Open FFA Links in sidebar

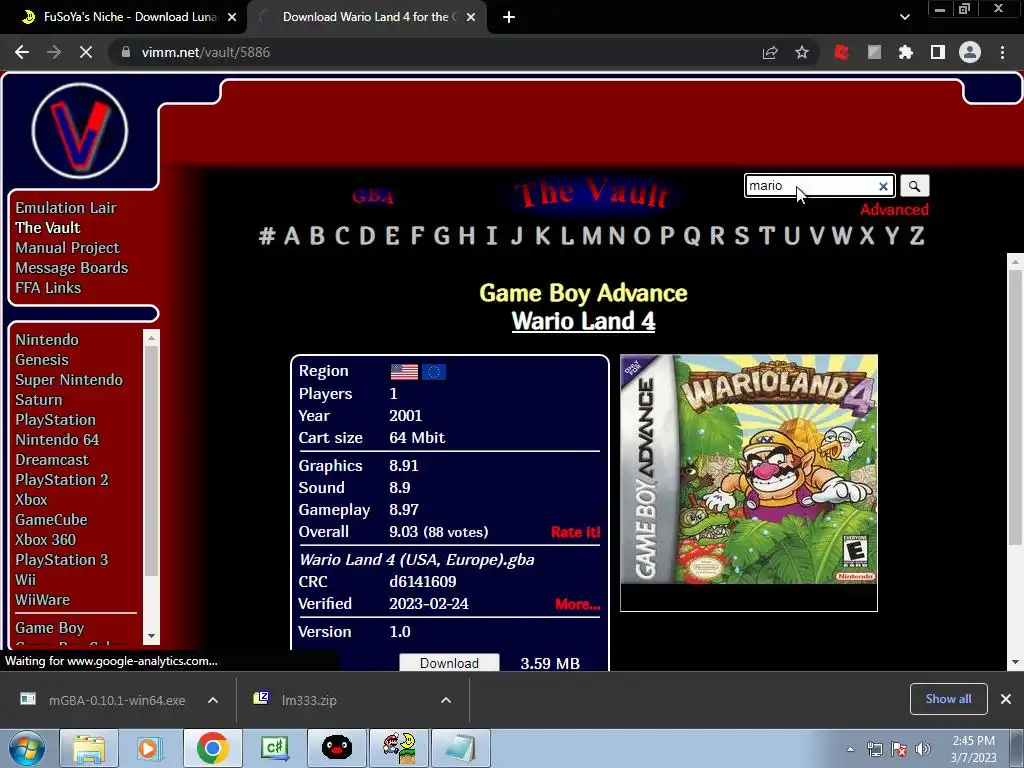pos(48,287)
